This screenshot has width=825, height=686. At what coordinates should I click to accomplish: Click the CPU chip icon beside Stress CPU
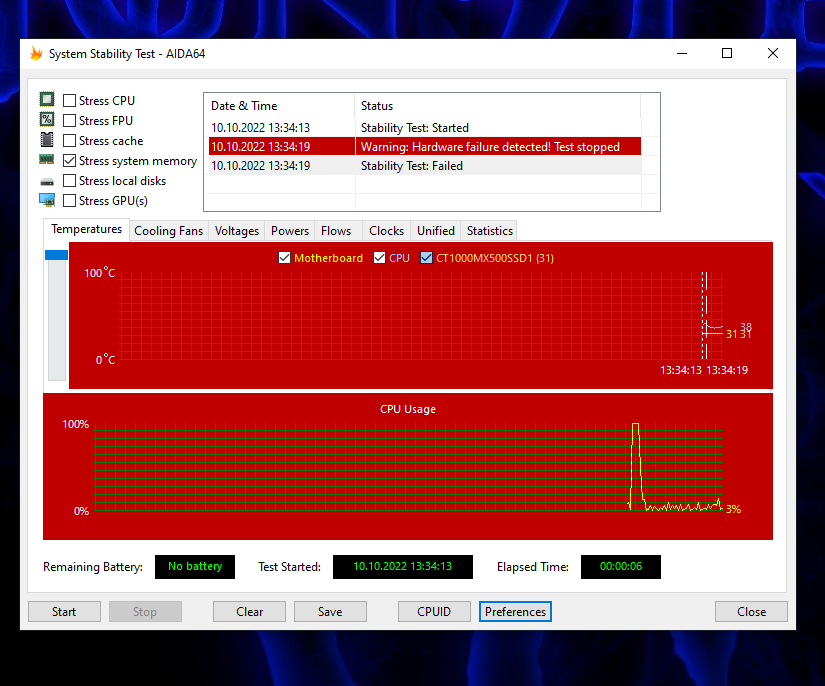point(47,99)
